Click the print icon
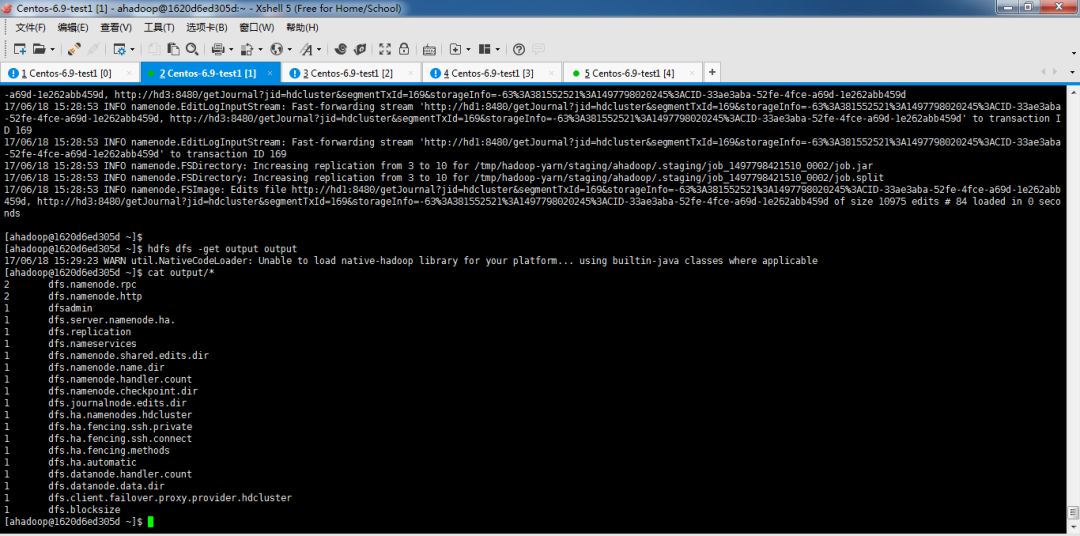 point(218,49)
